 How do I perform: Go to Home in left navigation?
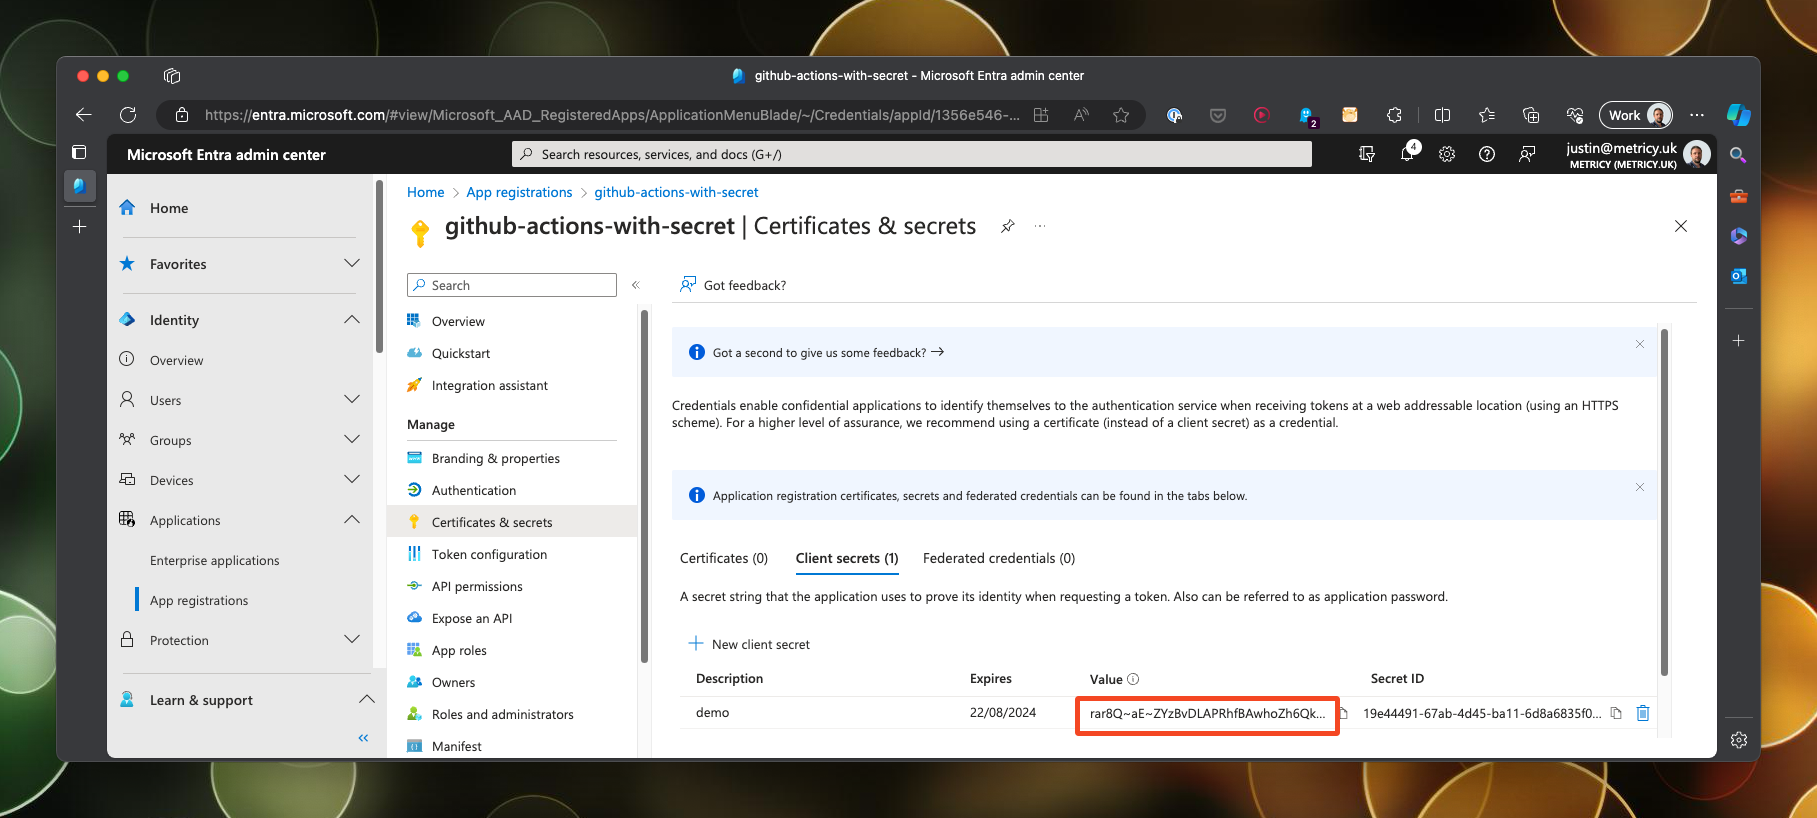169,208
